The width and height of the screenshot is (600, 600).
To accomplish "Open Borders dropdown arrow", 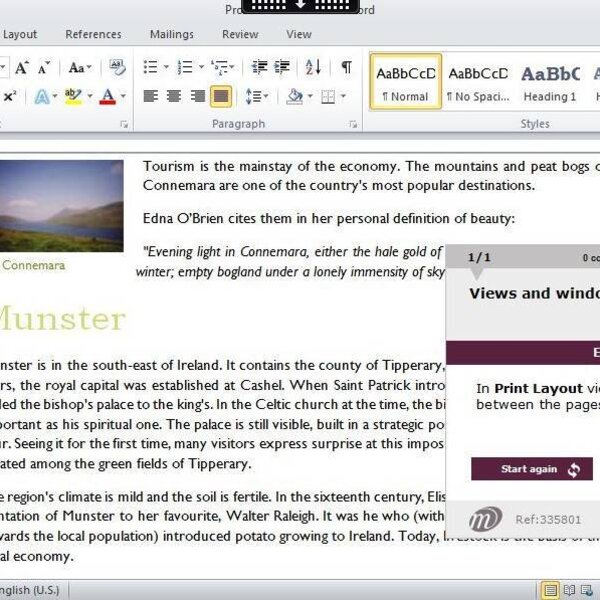I will click(343, 96).
